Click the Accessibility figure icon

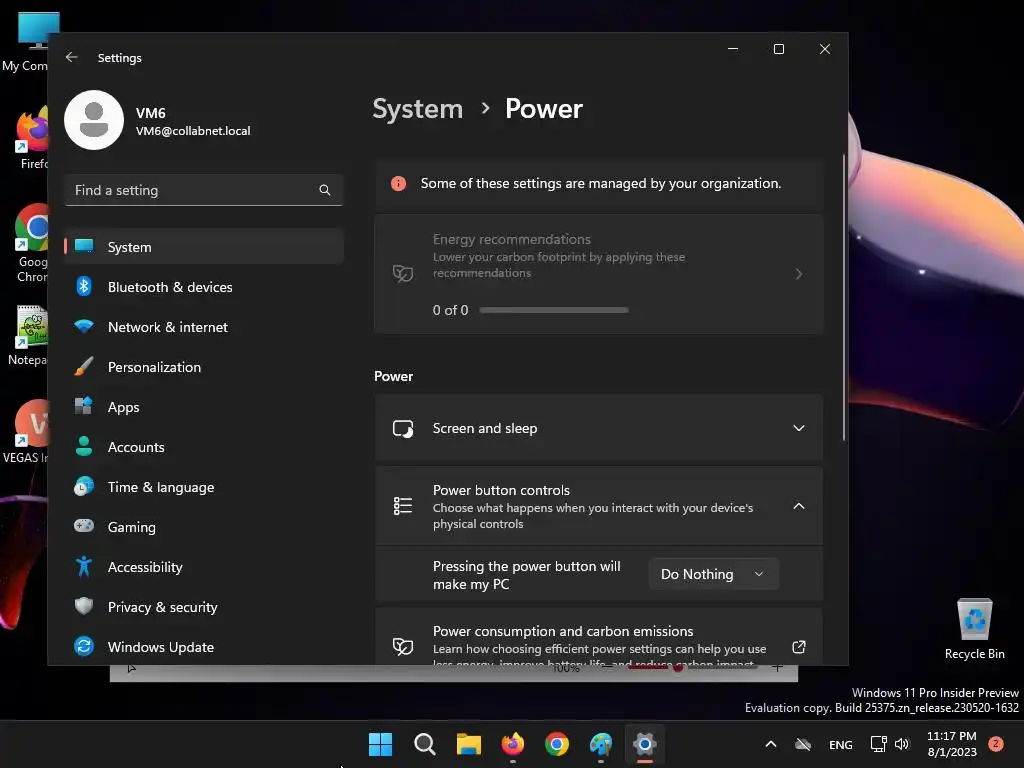84,566
